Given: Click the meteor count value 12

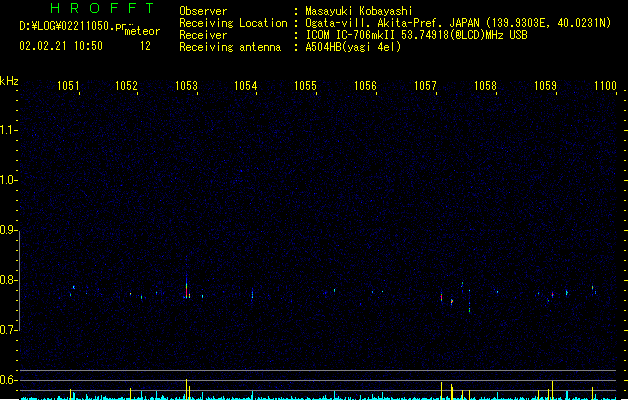Looking at the screenshot, I should (x=145, y=46).
